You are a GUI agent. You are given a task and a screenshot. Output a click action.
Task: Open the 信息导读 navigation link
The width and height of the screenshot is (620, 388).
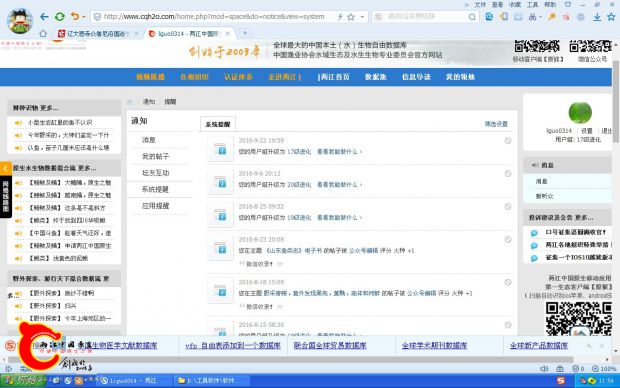(416, 77)
